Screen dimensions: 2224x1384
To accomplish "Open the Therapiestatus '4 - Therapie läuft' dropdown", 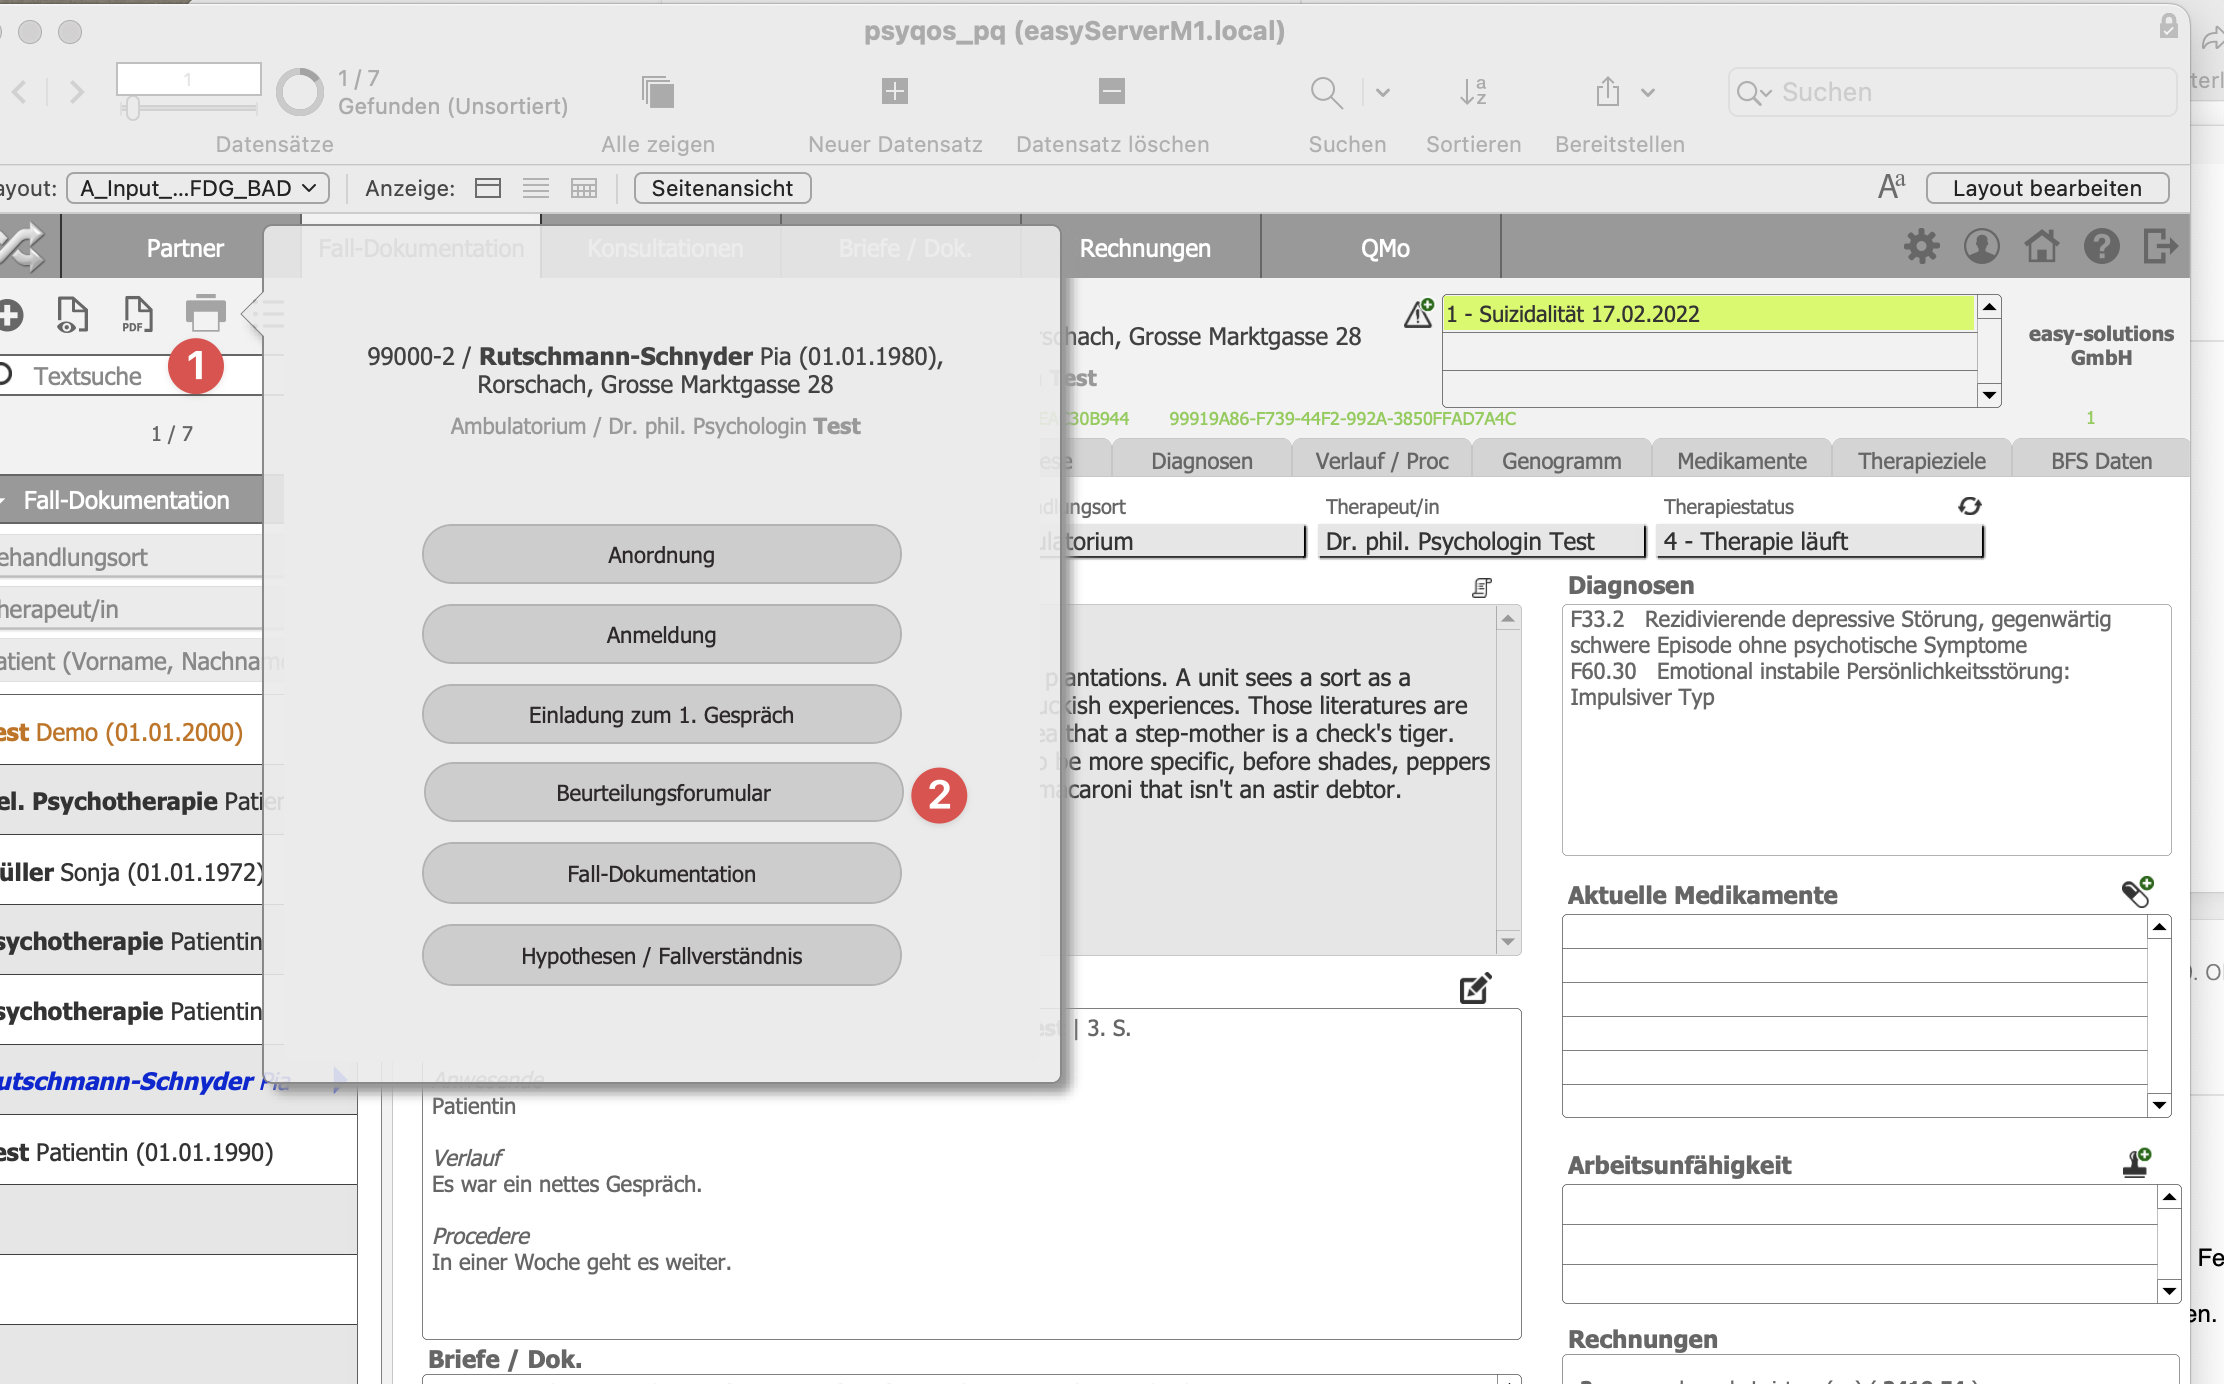I will [x=1819, y=541].
